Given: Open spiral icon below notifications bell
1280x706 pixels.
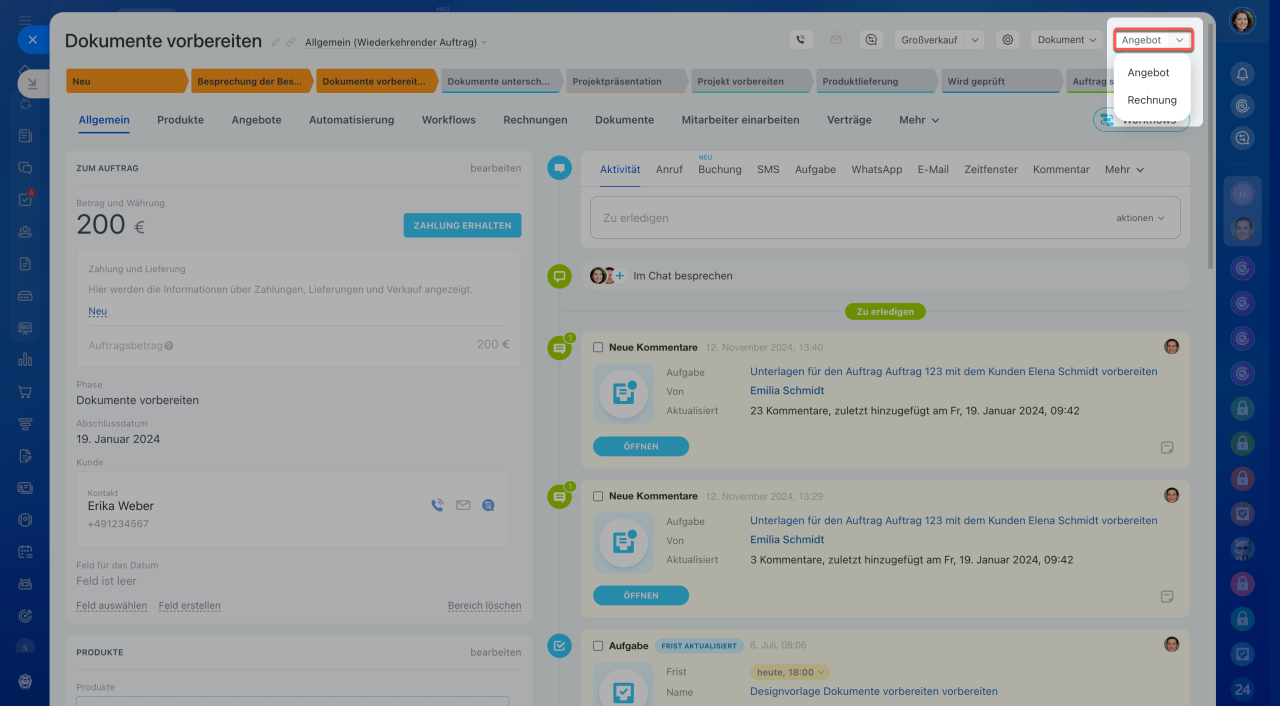Looking at the screenshot, I should pyautogui.click(x=1242, y=106).
